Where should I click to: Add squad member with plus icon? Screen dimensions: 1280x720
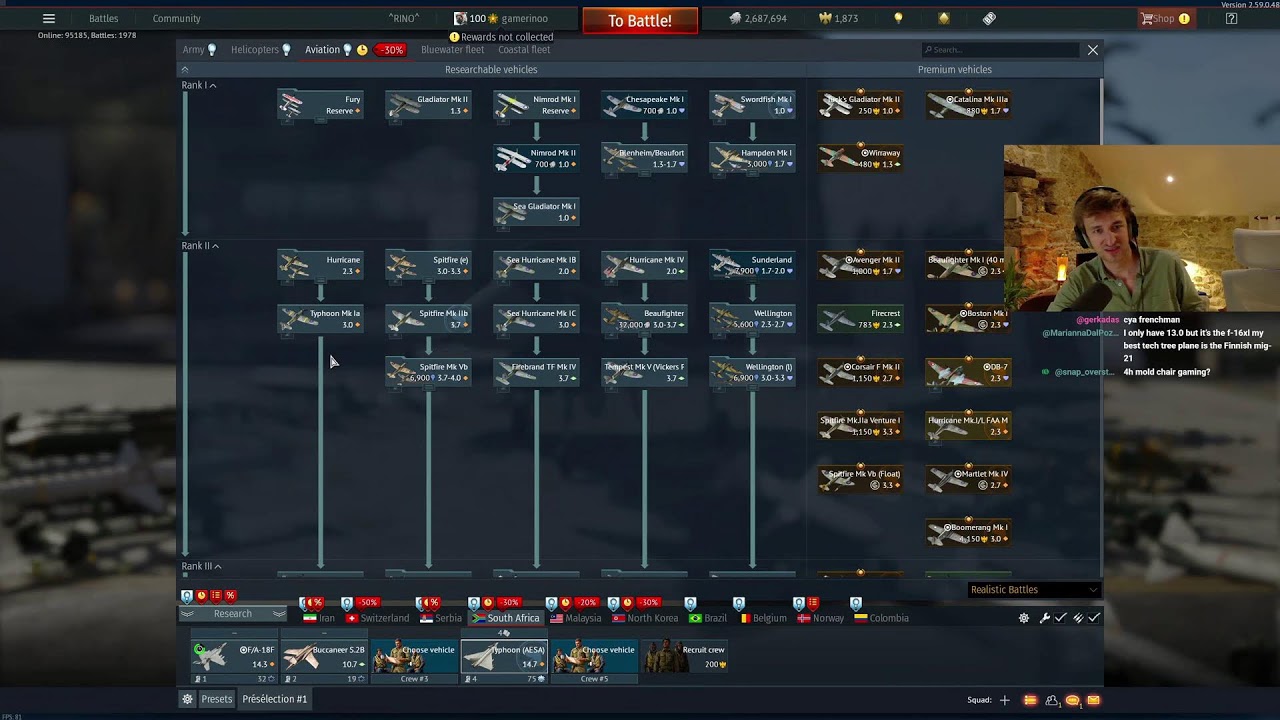[x=1005, y=700]
